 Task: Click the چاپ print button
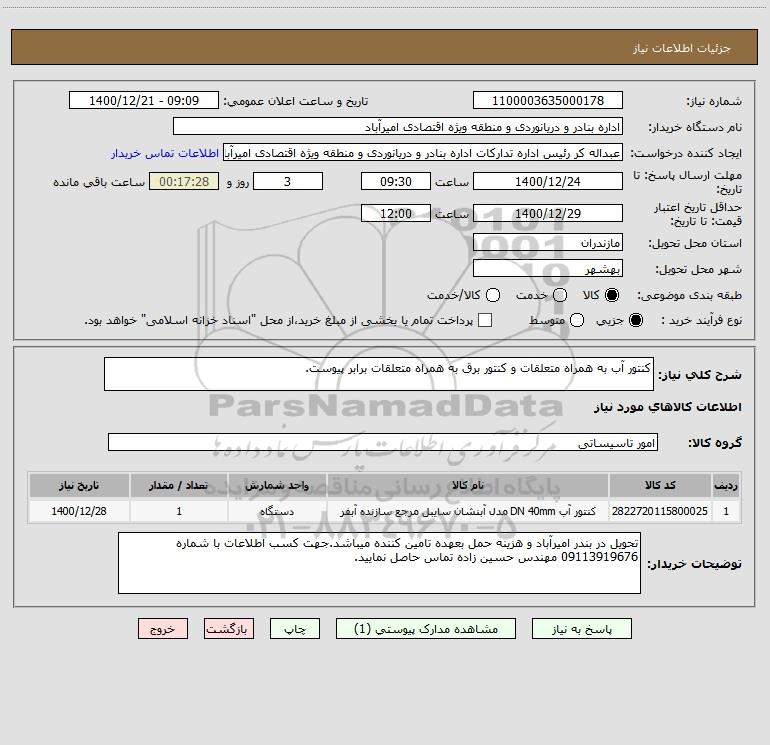tap(295, 629)
